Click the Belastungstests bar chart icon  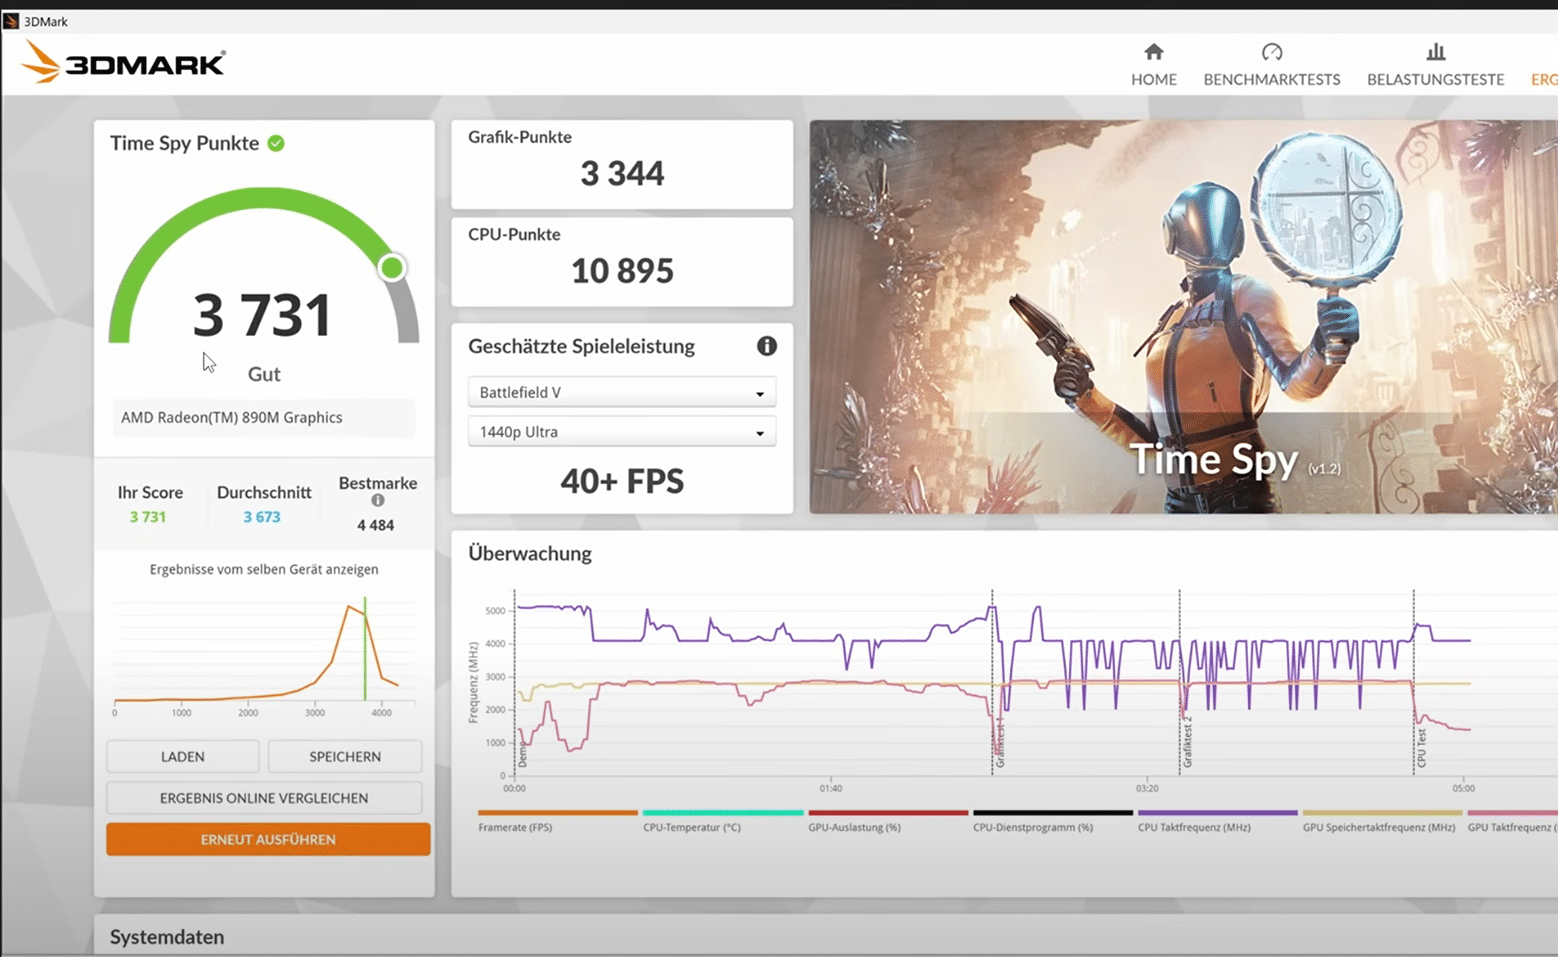pos(1435,52)
